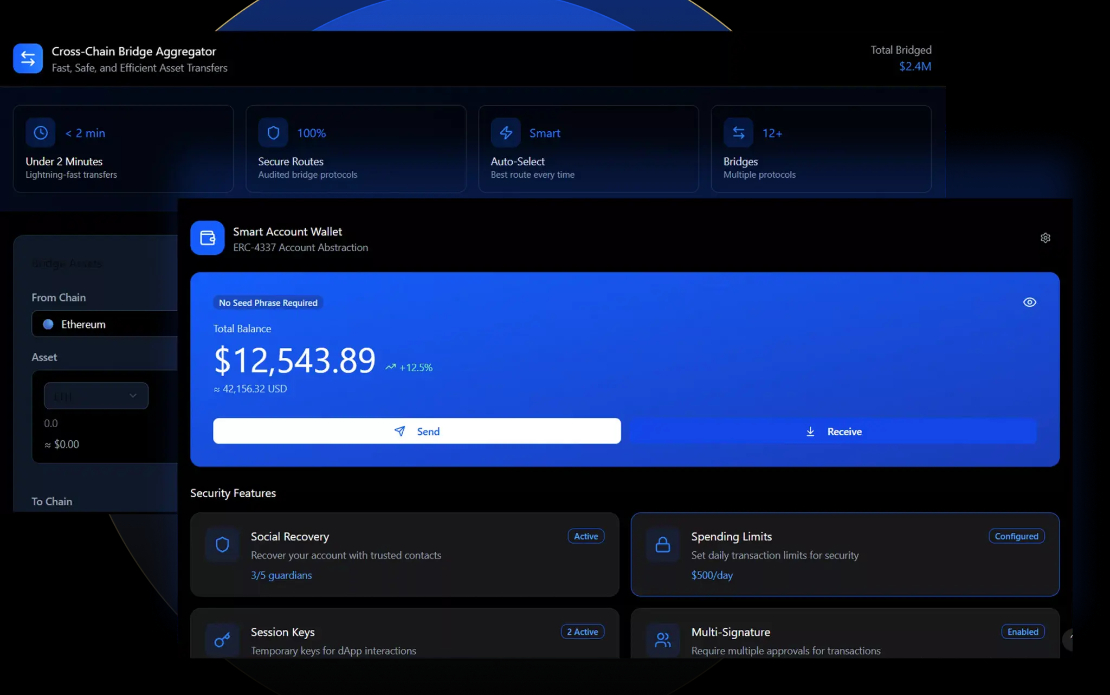The height and width of the screenshot is (695, 1110).
Task: Click the $2.4M Total Bridged value
Action: 915,66
